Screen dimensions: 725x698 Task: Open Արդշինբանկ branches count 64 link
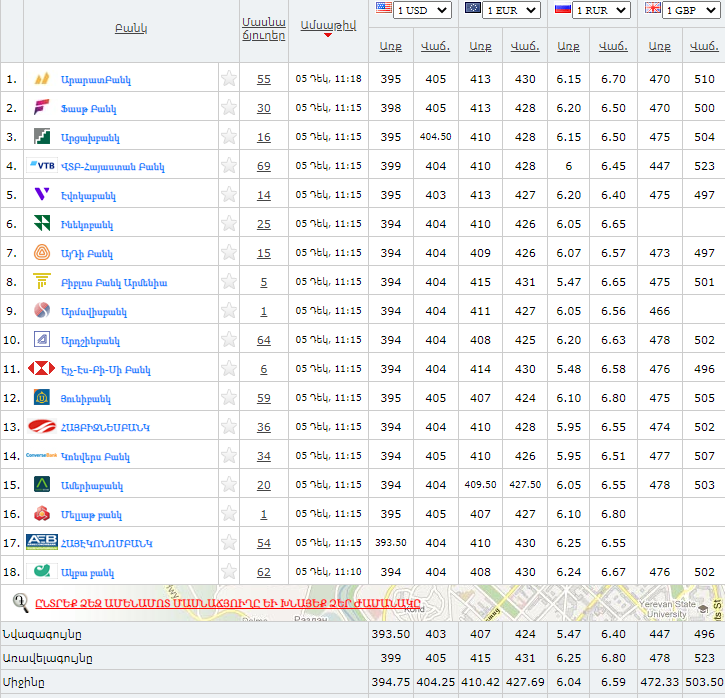[264, 340]
